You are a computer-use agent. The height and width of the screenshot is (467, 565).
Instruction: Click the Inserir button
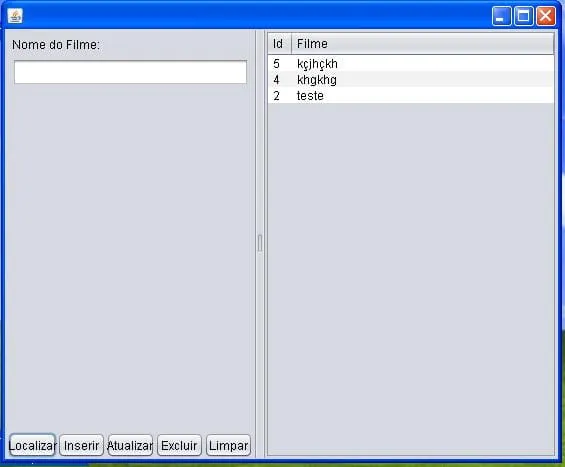pyautogui.click(x=81, y=445)
